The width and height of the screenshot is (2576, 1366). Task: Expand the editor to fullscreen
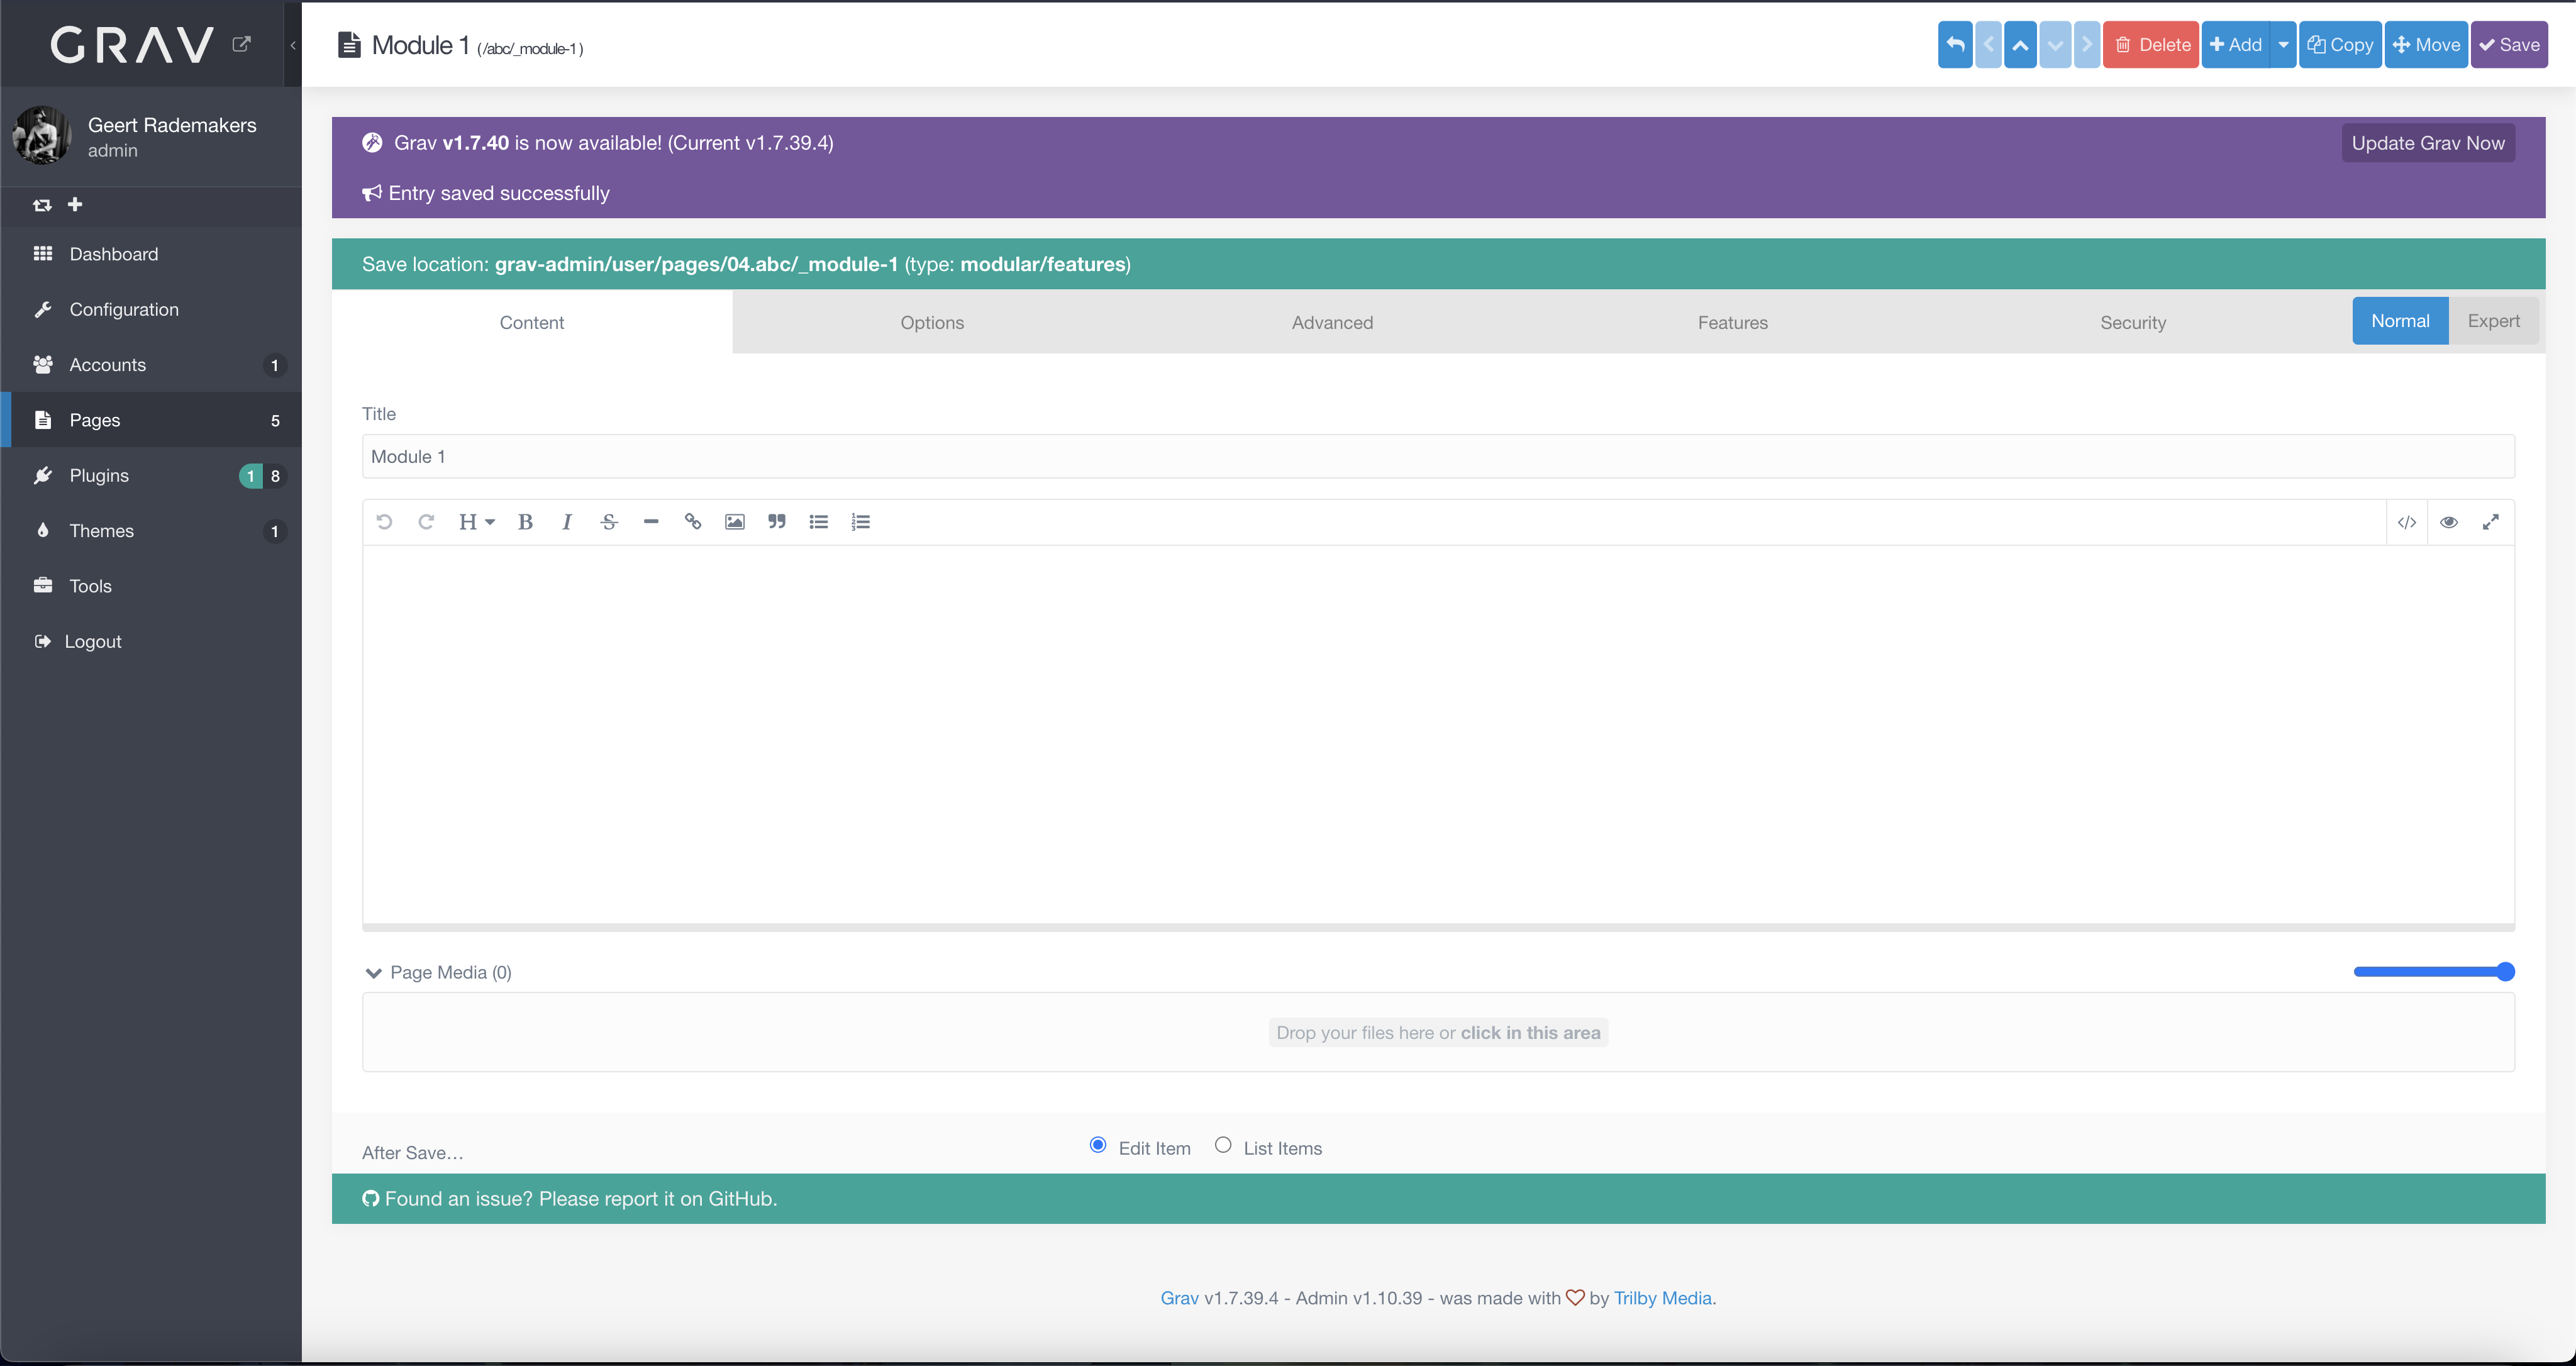coord(2491,522)
